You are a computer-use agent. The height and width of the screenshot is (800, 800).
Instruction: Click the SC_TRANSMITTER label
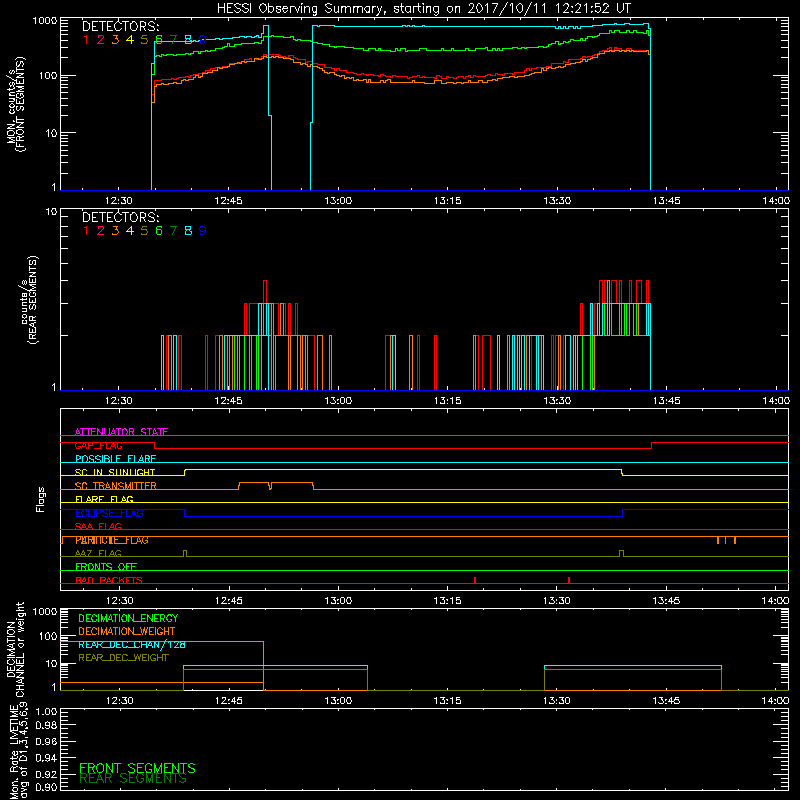[115, 486]
